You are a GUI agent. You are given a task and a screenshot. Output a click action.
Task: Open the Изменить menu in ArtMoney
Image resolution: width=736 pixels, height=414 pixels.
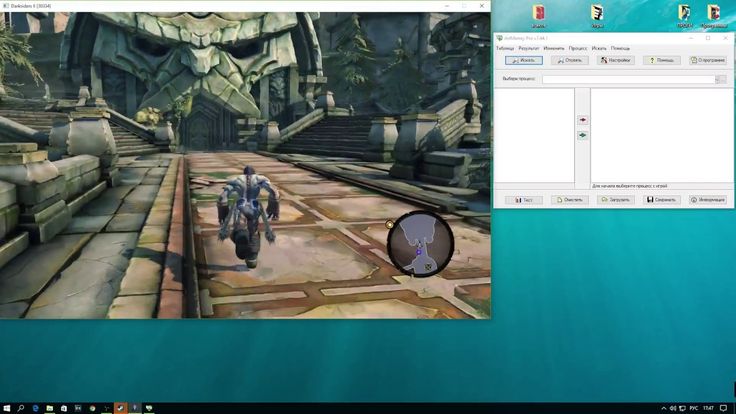pos(554,48)
